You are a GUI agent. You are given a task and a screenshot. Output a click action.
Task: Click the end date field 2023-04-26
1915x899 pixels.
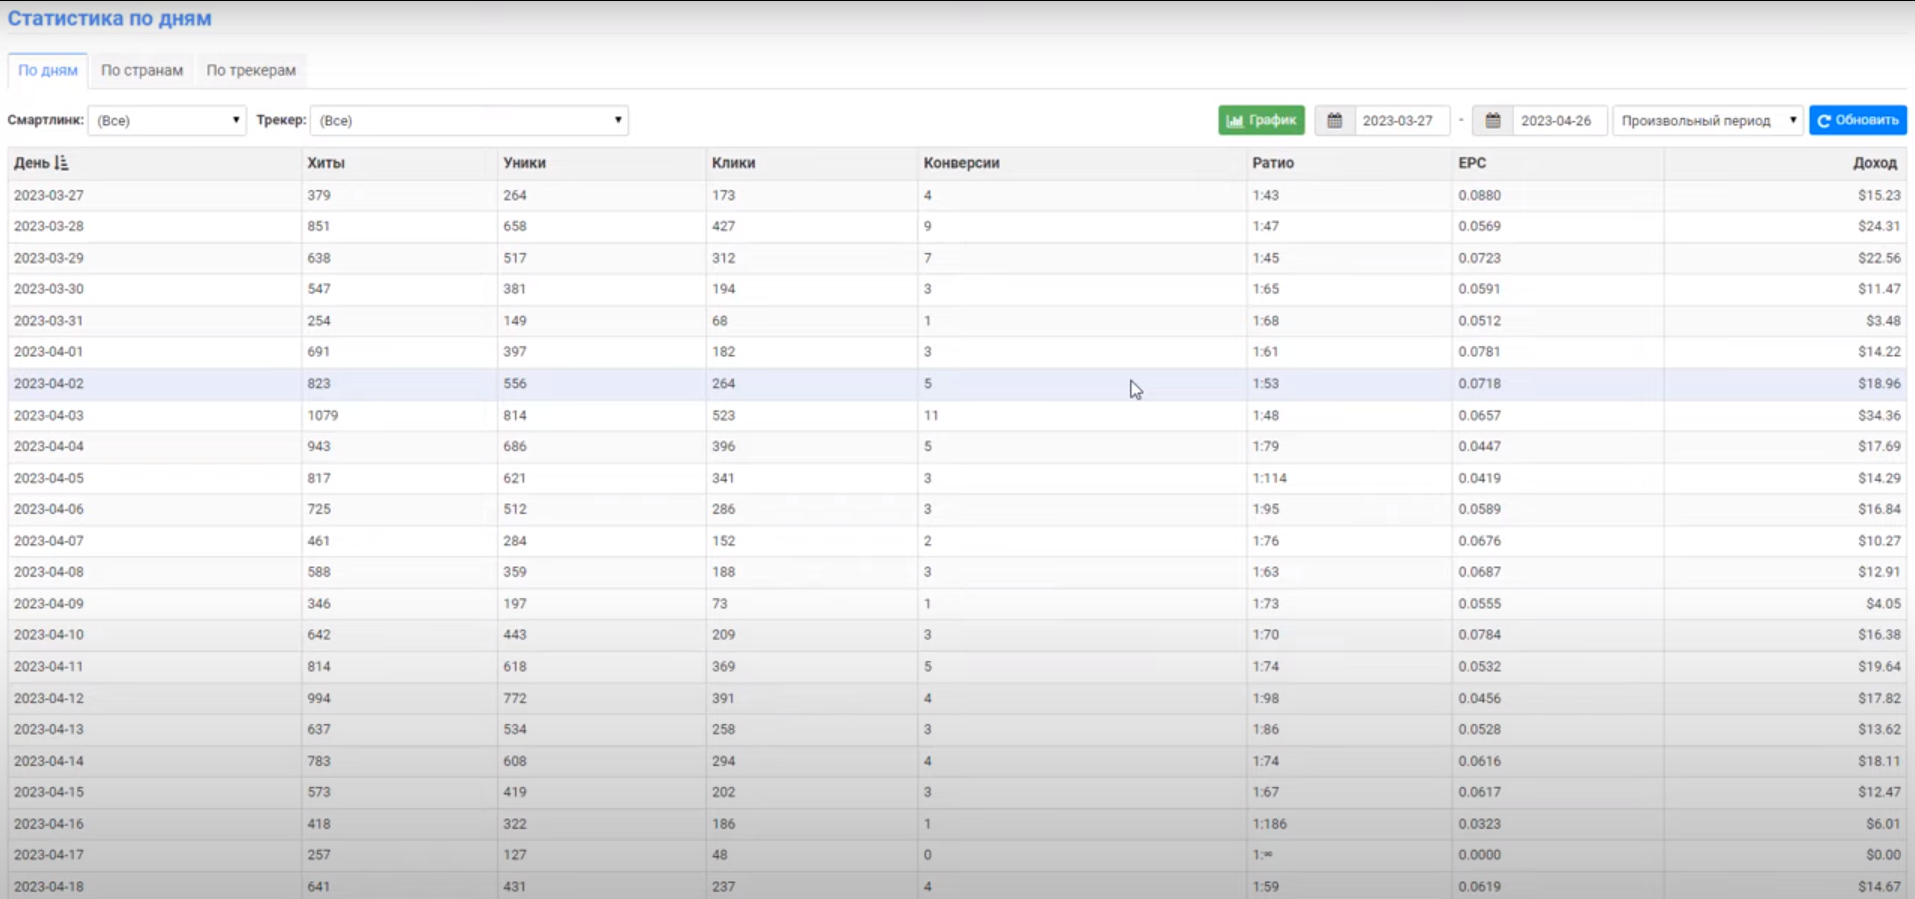coord(1559,120)
